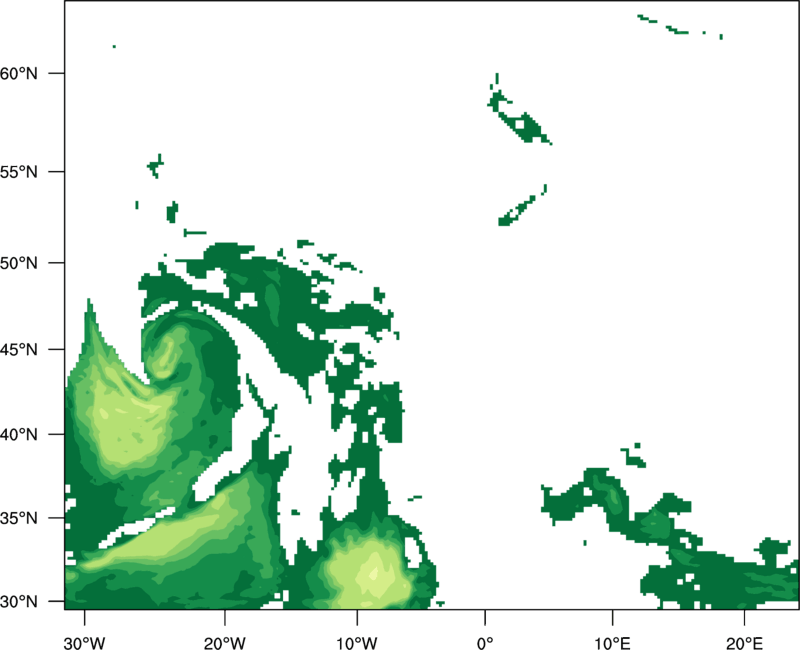This screenshot has height=650, width=800.
Task: Click the 60°N latitude label
Action: (19, 73)
